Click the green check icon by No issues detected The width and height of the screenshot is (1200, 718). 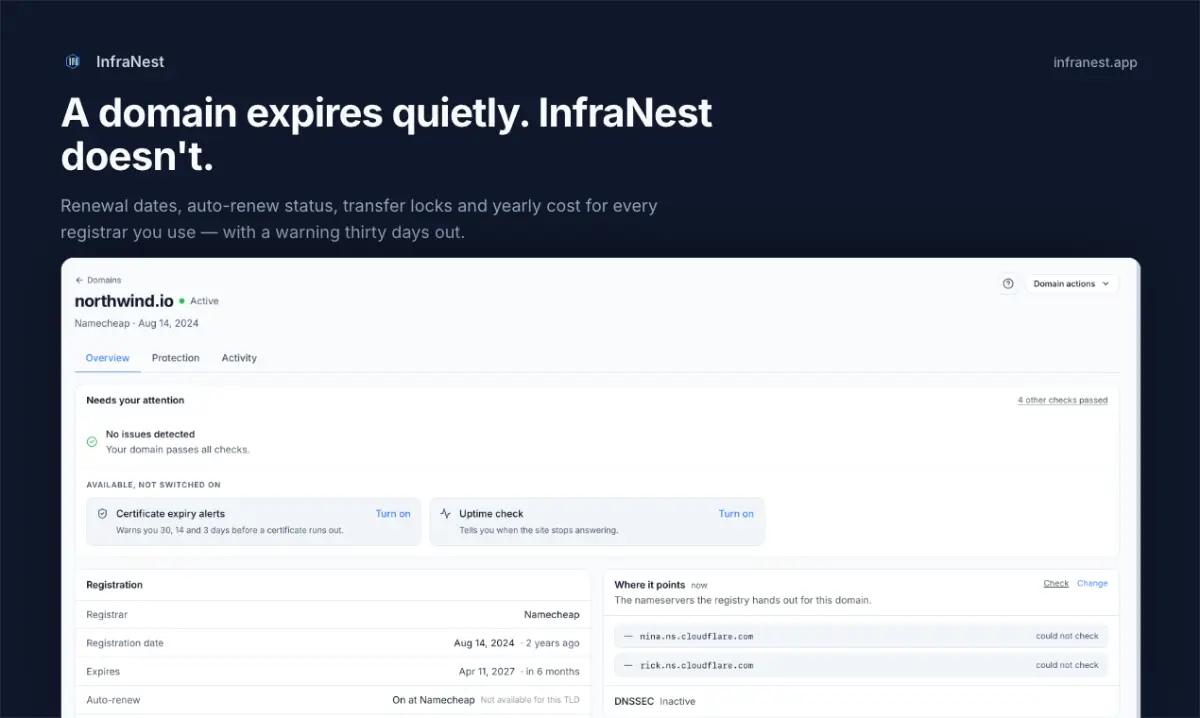click(92, 441)
